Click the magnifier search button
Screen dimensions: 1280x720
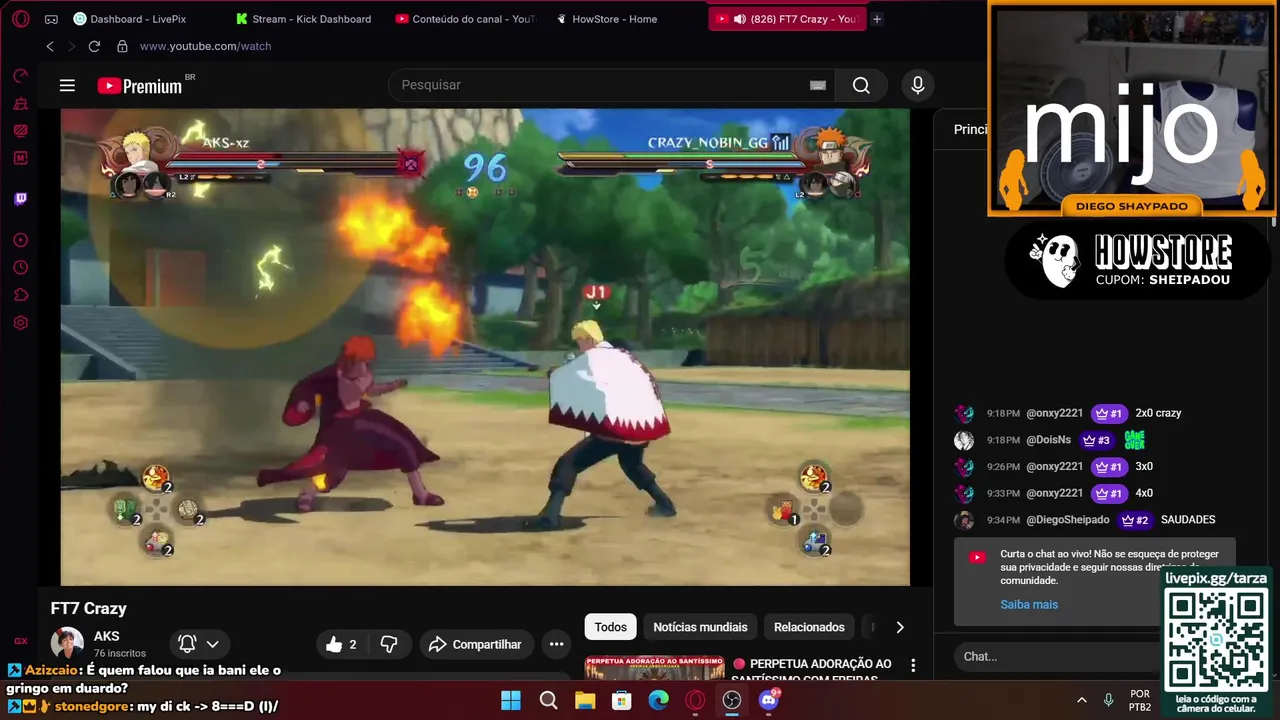(861, 85)
